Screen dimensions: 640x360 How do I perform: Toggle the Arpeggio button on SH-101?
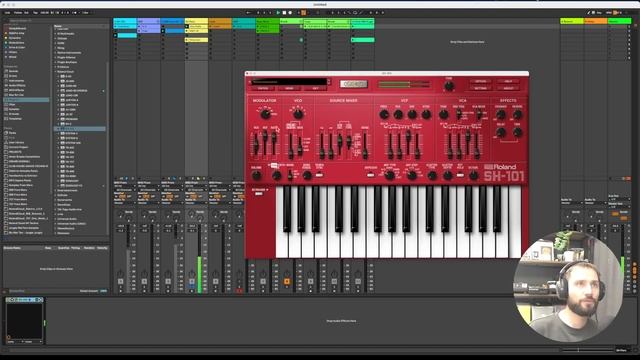coord(370,175)
